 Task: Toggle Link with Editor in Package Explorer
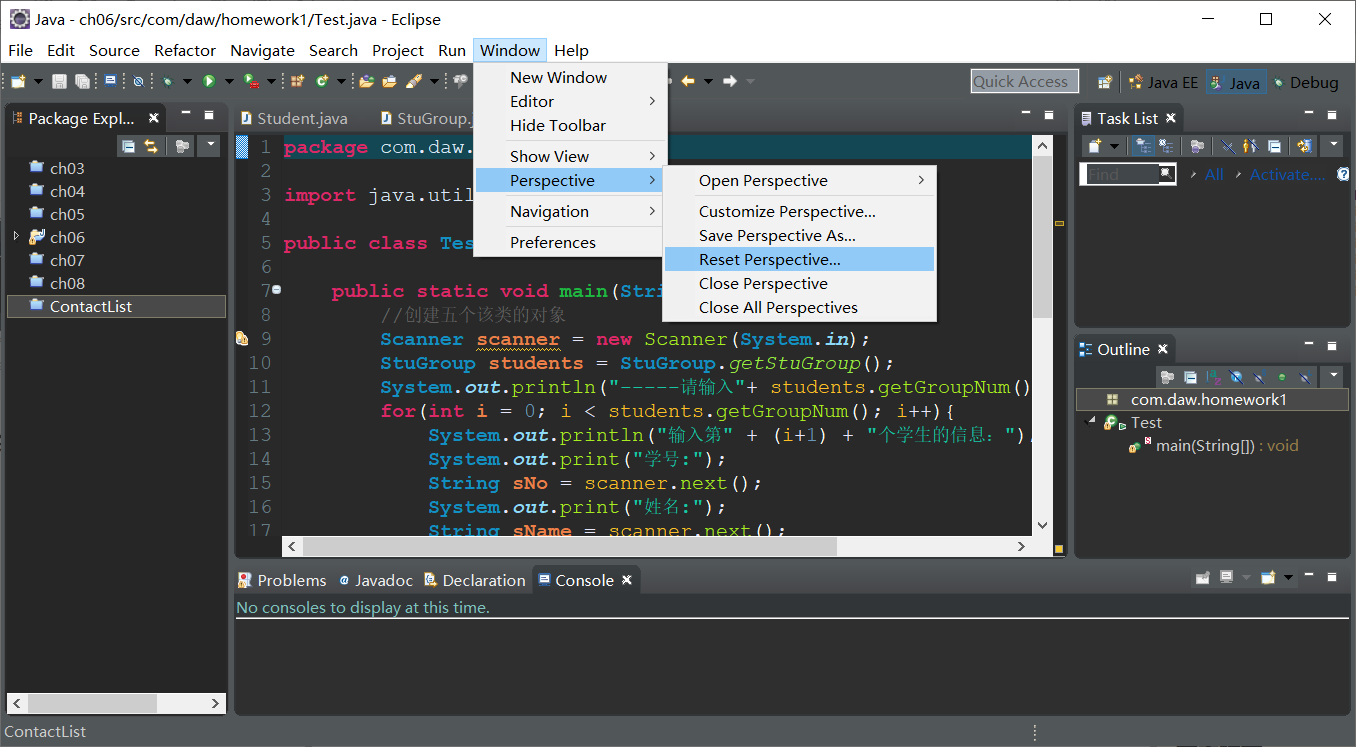[151, 146]
